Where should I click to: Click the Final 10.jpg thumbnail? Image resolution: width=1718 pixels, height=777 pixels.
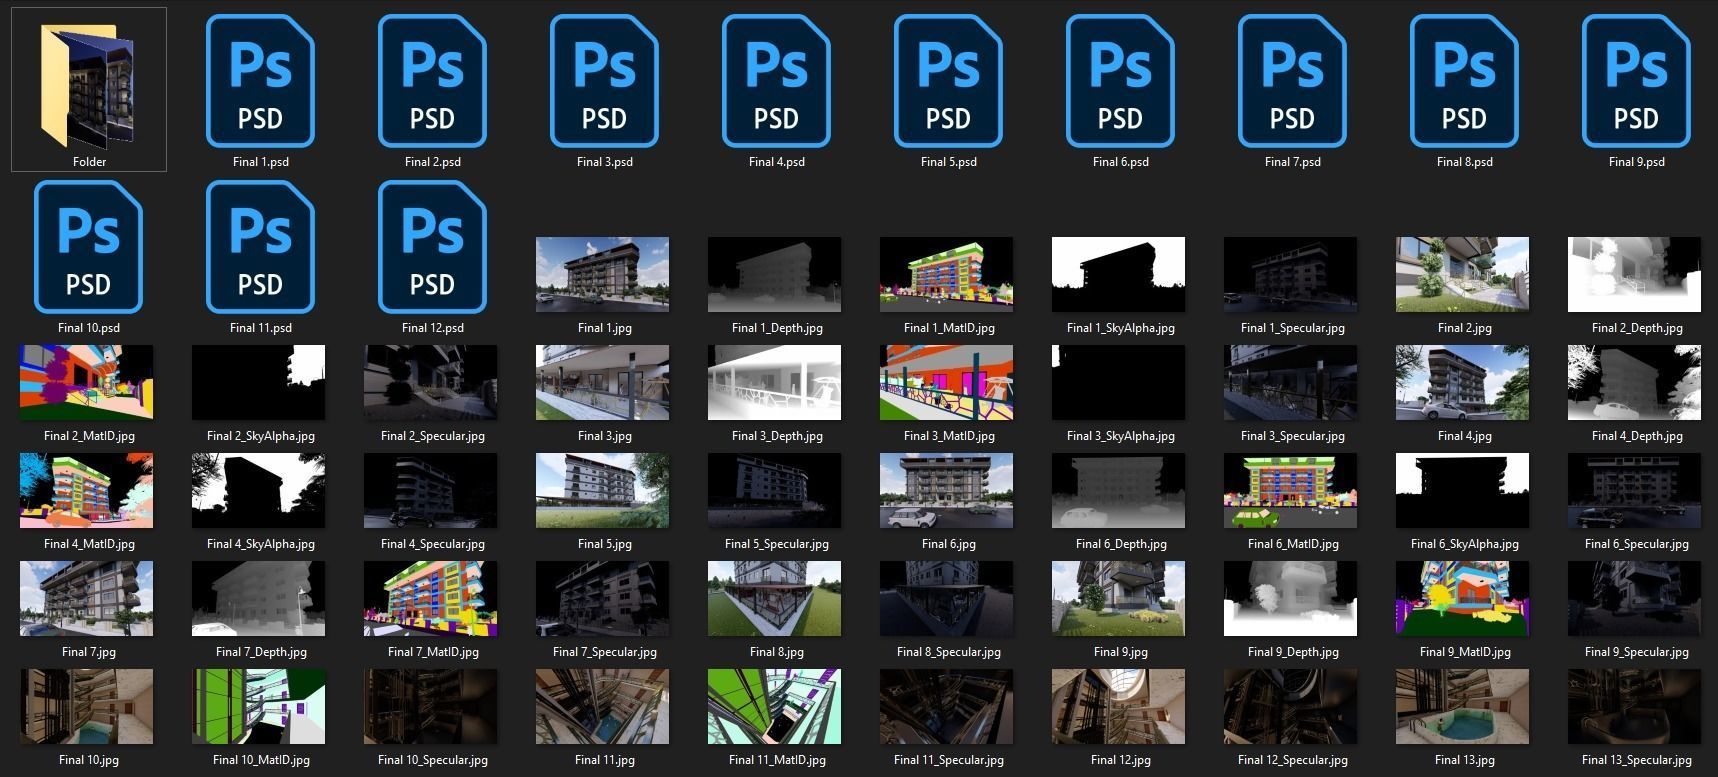[x=87, y=707]
